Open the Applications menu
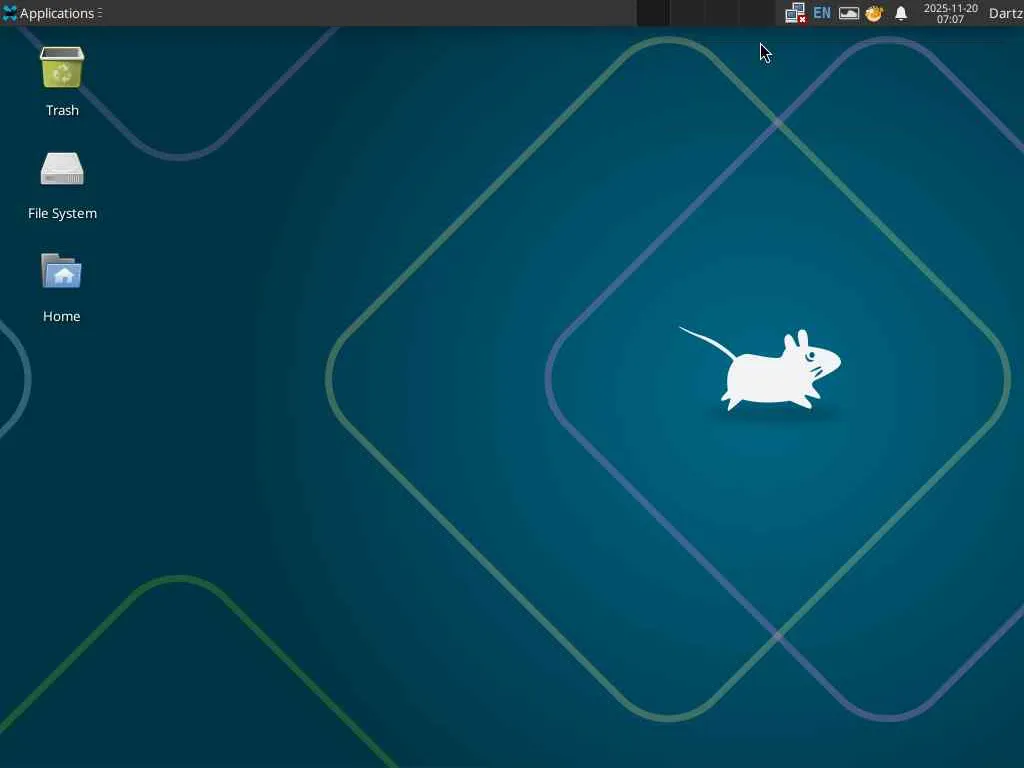1024x768 pixels. tap(52, 13)
